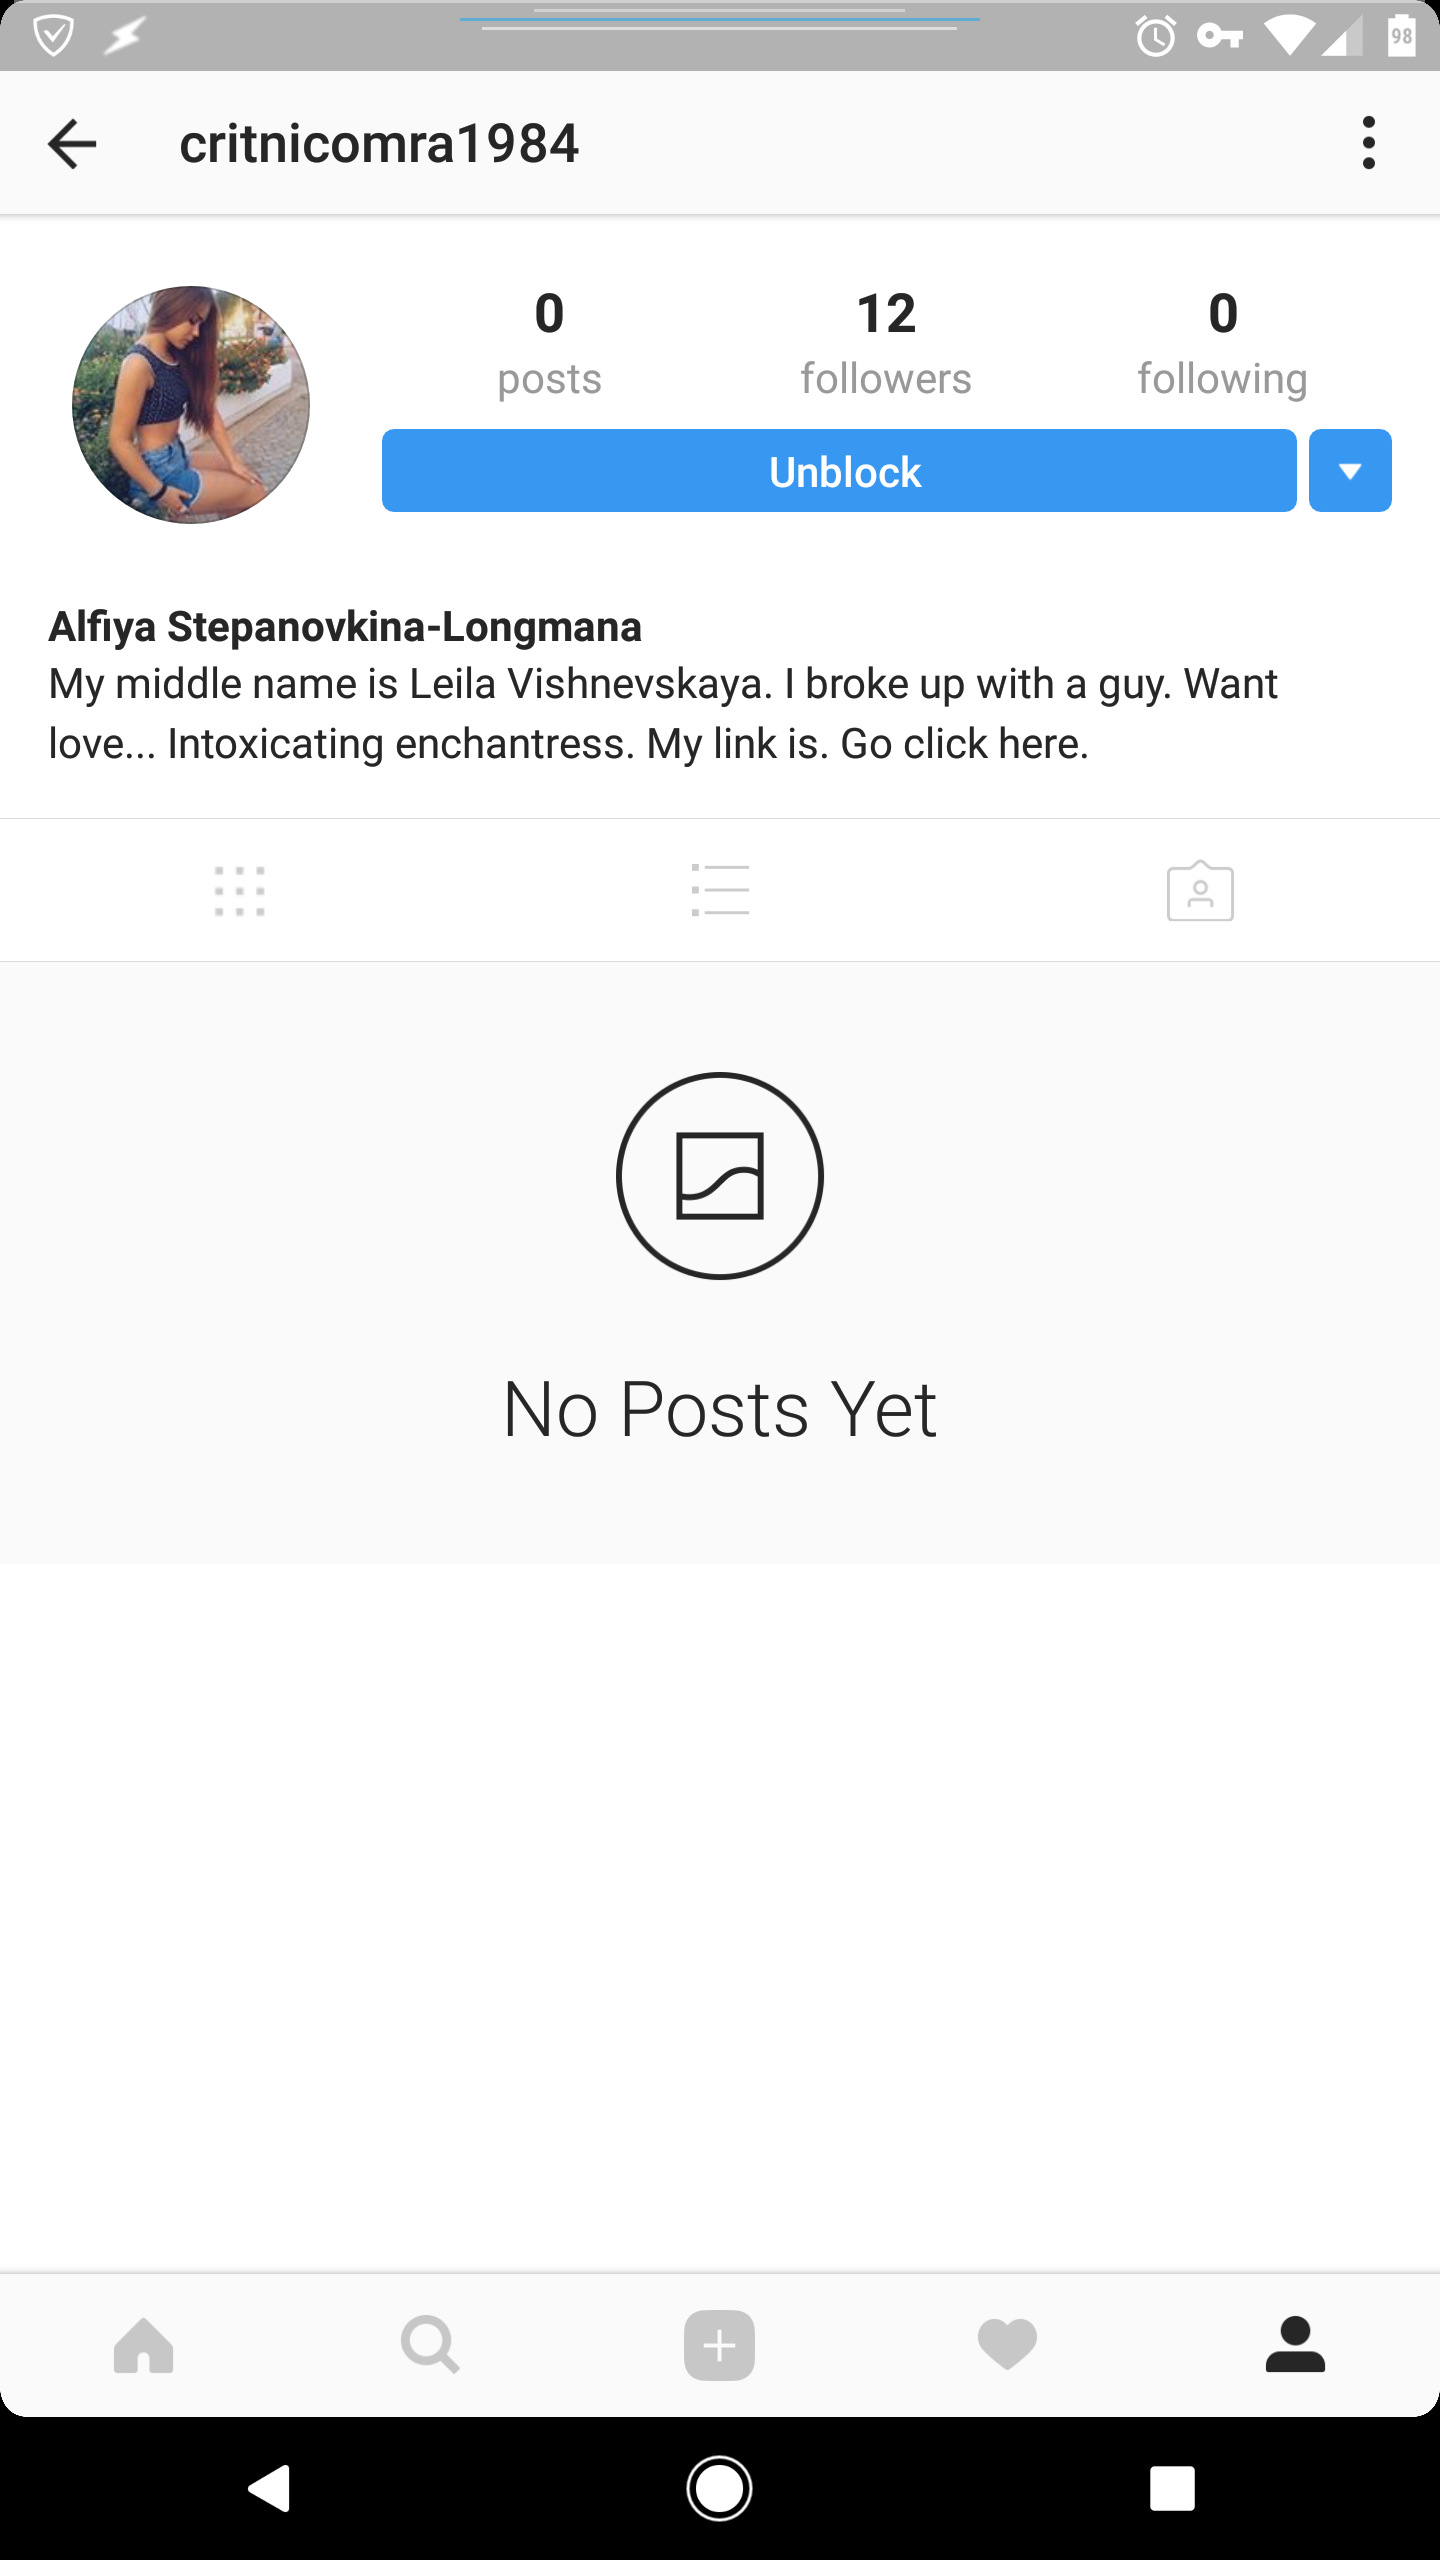This screenshot has height=2560, width=1440.
Task: Open the three-dot options menu
Action: (x=1369, y=143)
